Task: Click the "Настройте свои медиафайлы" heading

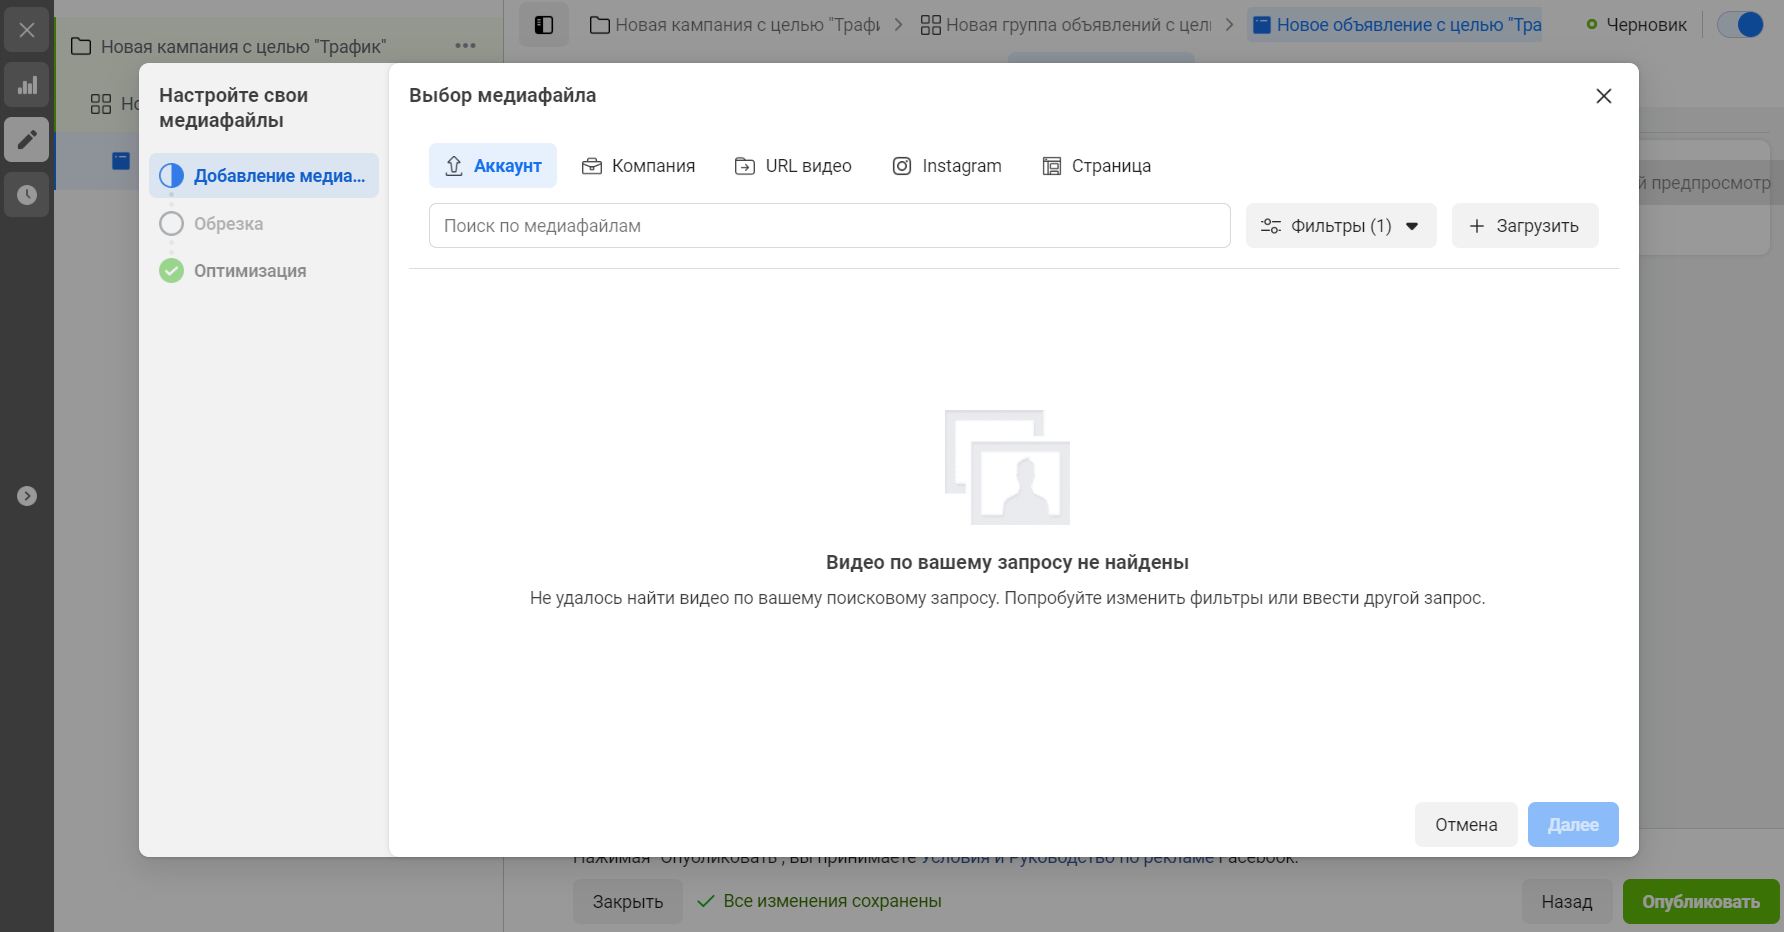Action: [234, 108]
